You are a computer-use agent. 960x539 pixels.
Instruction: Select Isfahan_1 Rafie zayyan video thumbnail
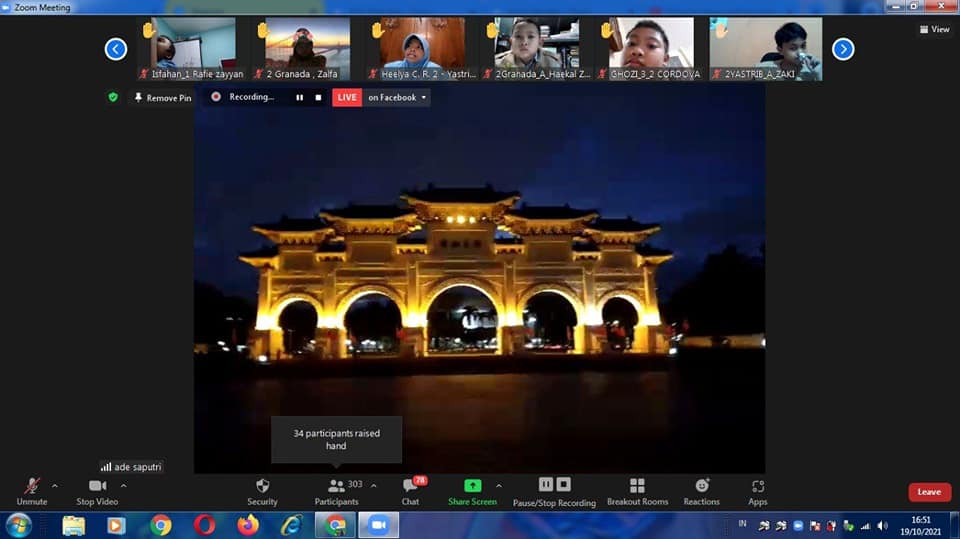coord(190,48)
